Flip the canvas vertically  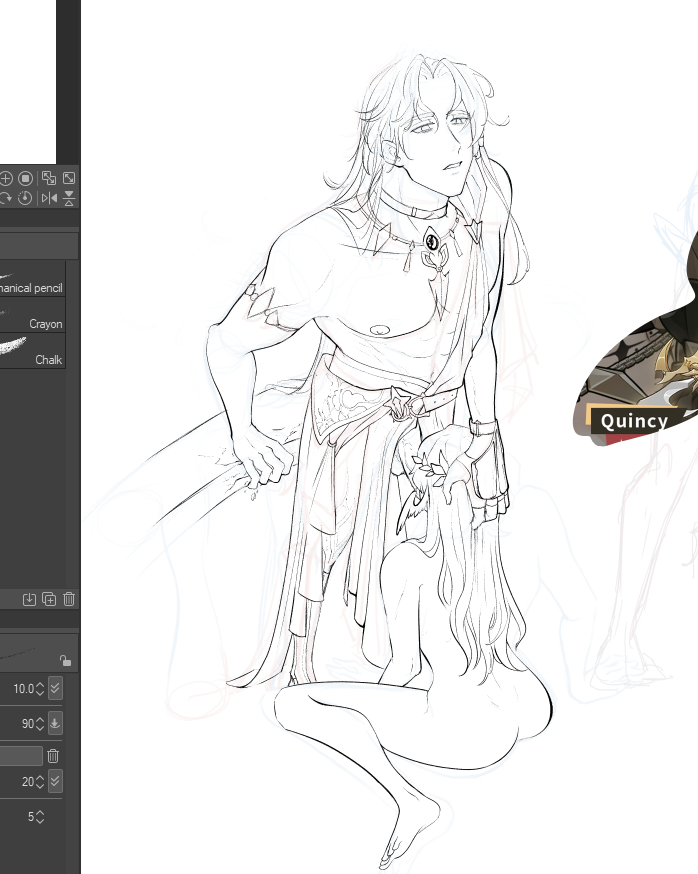69,198
